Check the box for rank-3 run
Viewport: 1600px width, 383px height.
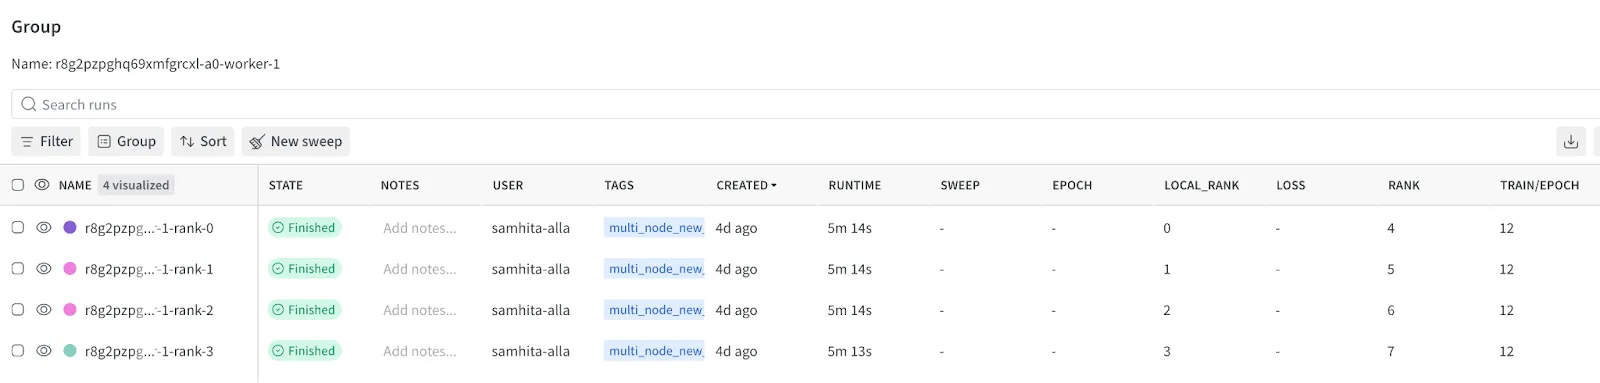pyautogui.click(x=18, y=351)
